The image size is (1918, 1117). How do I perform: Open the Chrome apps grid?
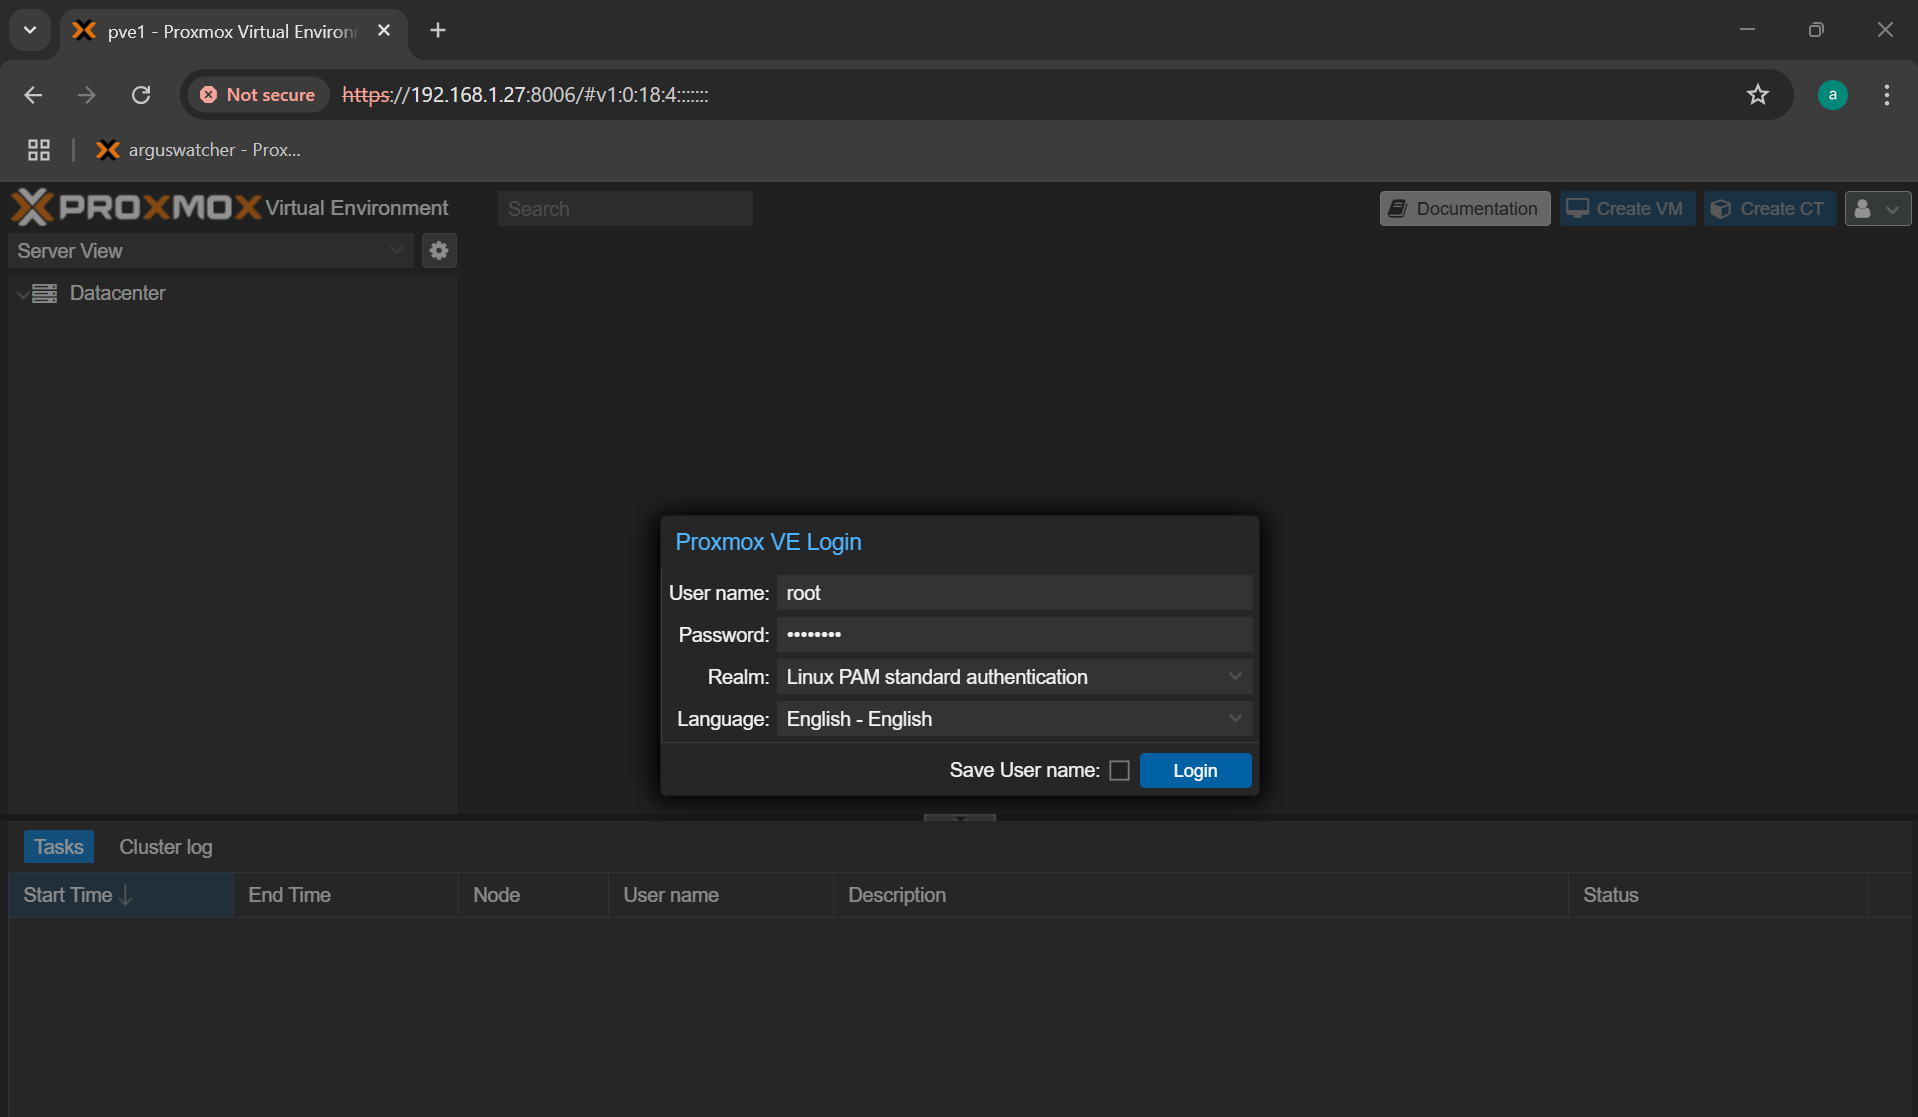pyautogui.click(x=39, y=150)
